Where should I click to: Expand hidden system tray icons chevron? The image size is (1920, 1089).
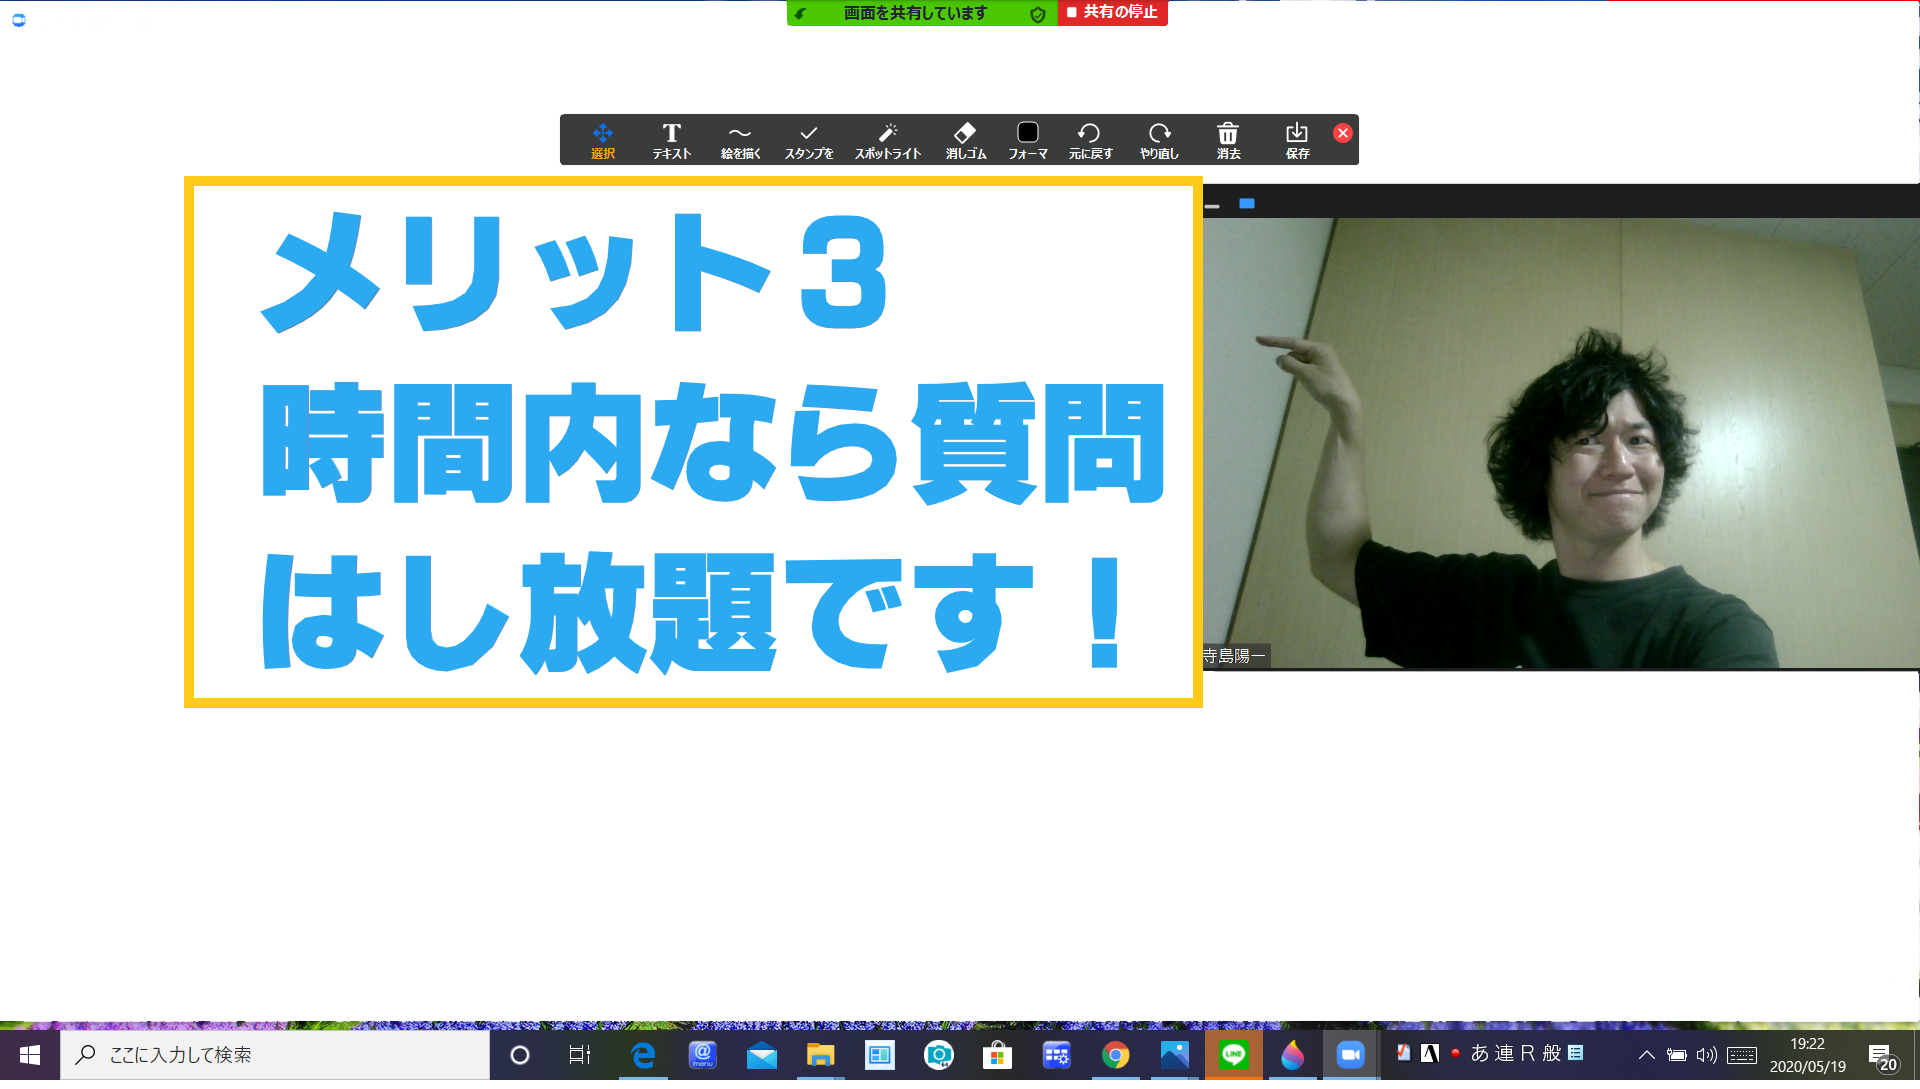(x=1646, y=1055)
